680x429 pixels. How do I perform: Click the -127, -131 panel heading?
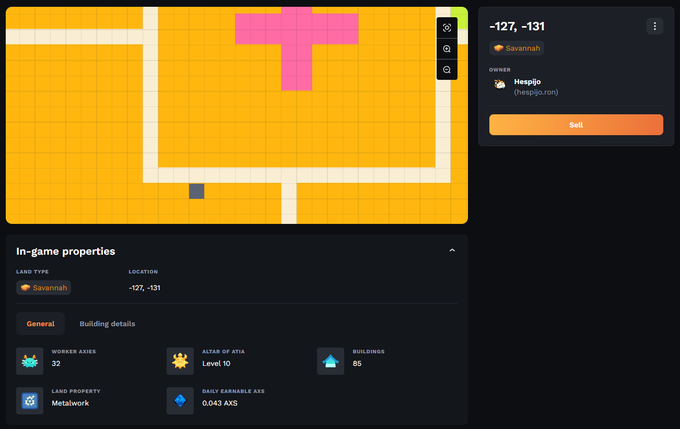[x=517, y=26]
